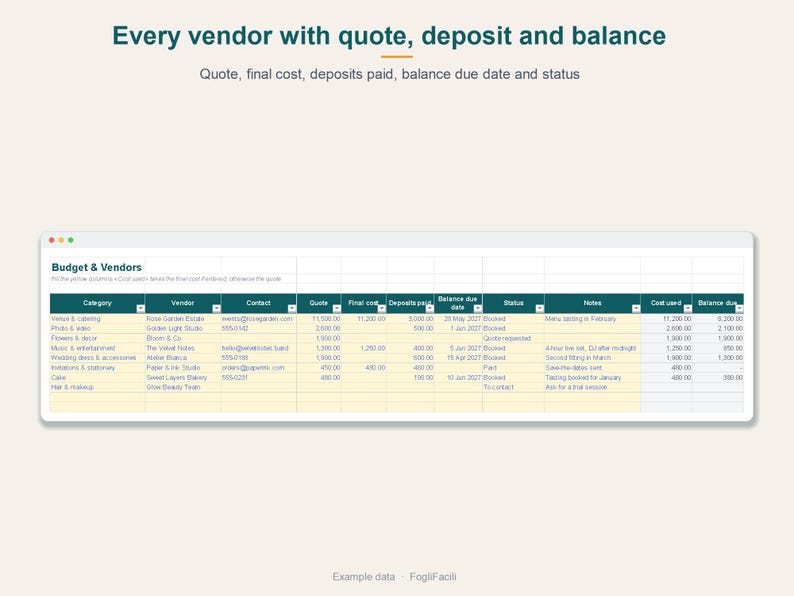Click the '555-0188' contact cell
The width and height of the screenshot is (794, 596).
click(x=259, y=358)
